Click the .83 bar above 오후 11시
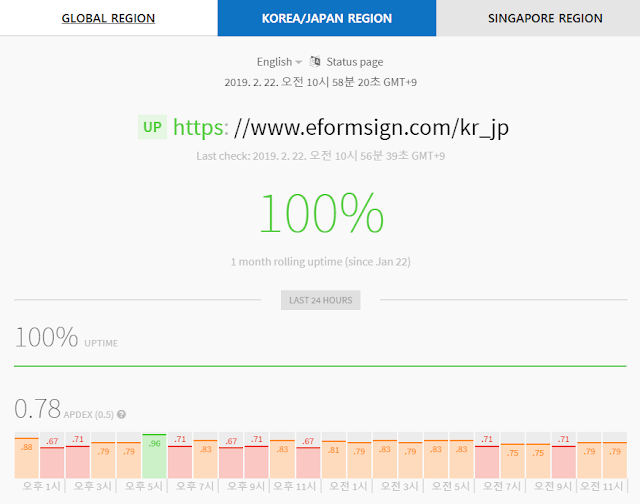Screen dimensions: 640x504 pos(282,459)
